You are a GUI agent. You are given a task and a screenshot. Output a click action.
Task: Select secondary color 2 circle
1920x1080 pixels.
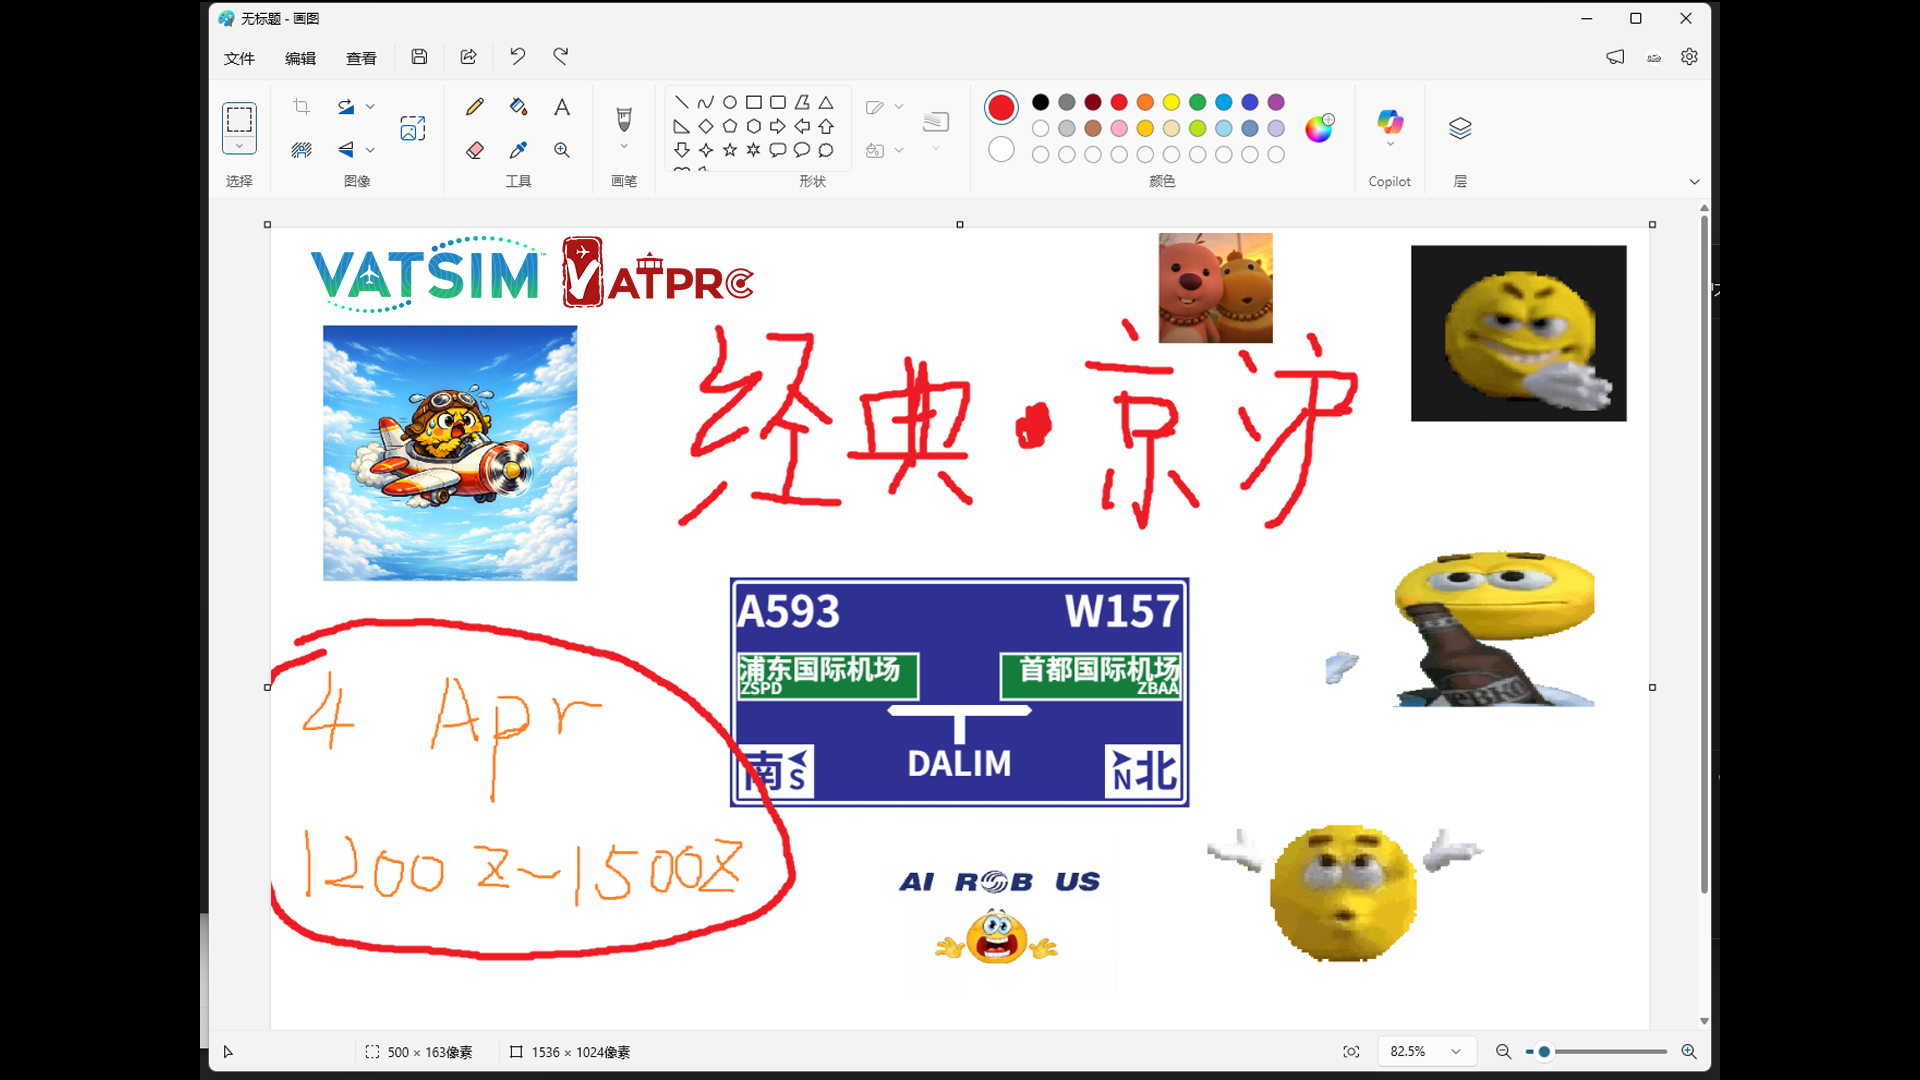point(1001,150)
